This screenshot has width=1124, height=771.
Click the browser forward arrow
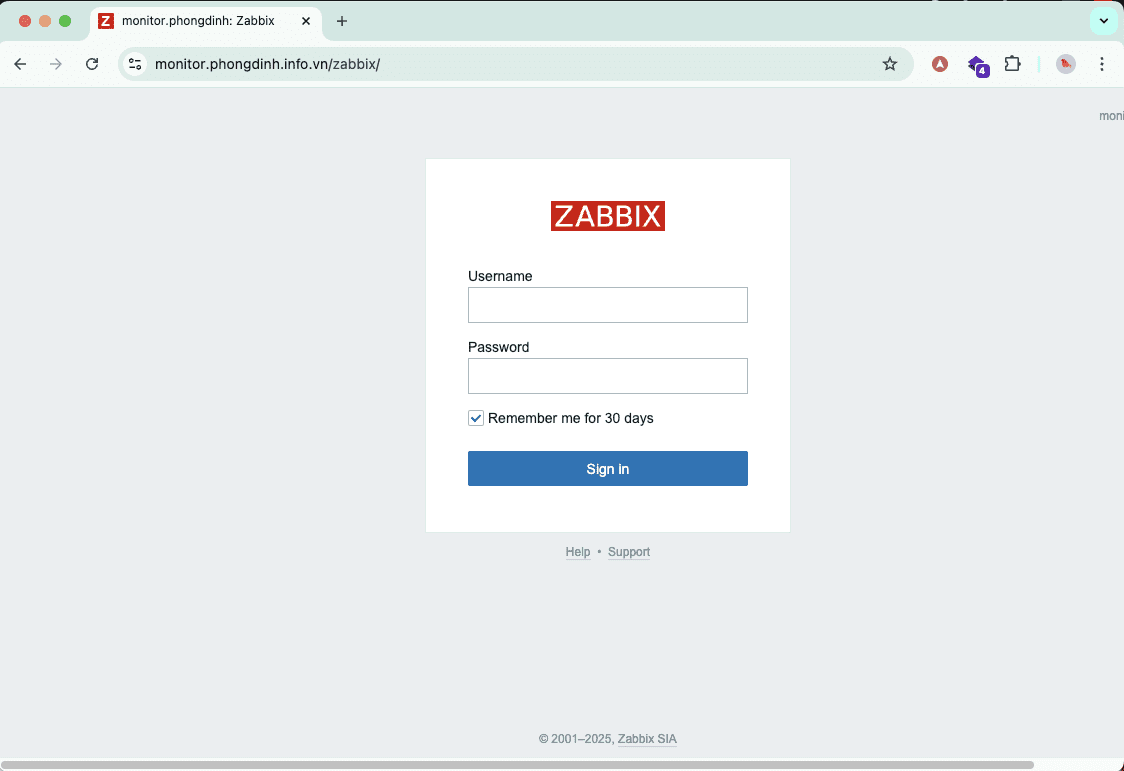pyautogui.click(x=56, y=64)
